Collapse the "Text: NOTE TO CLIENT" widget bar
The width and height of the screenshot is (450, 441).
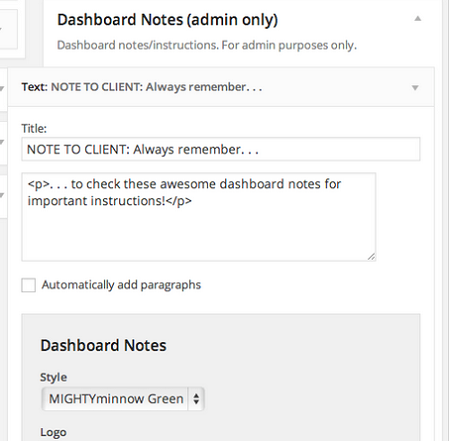pos(221,87)
